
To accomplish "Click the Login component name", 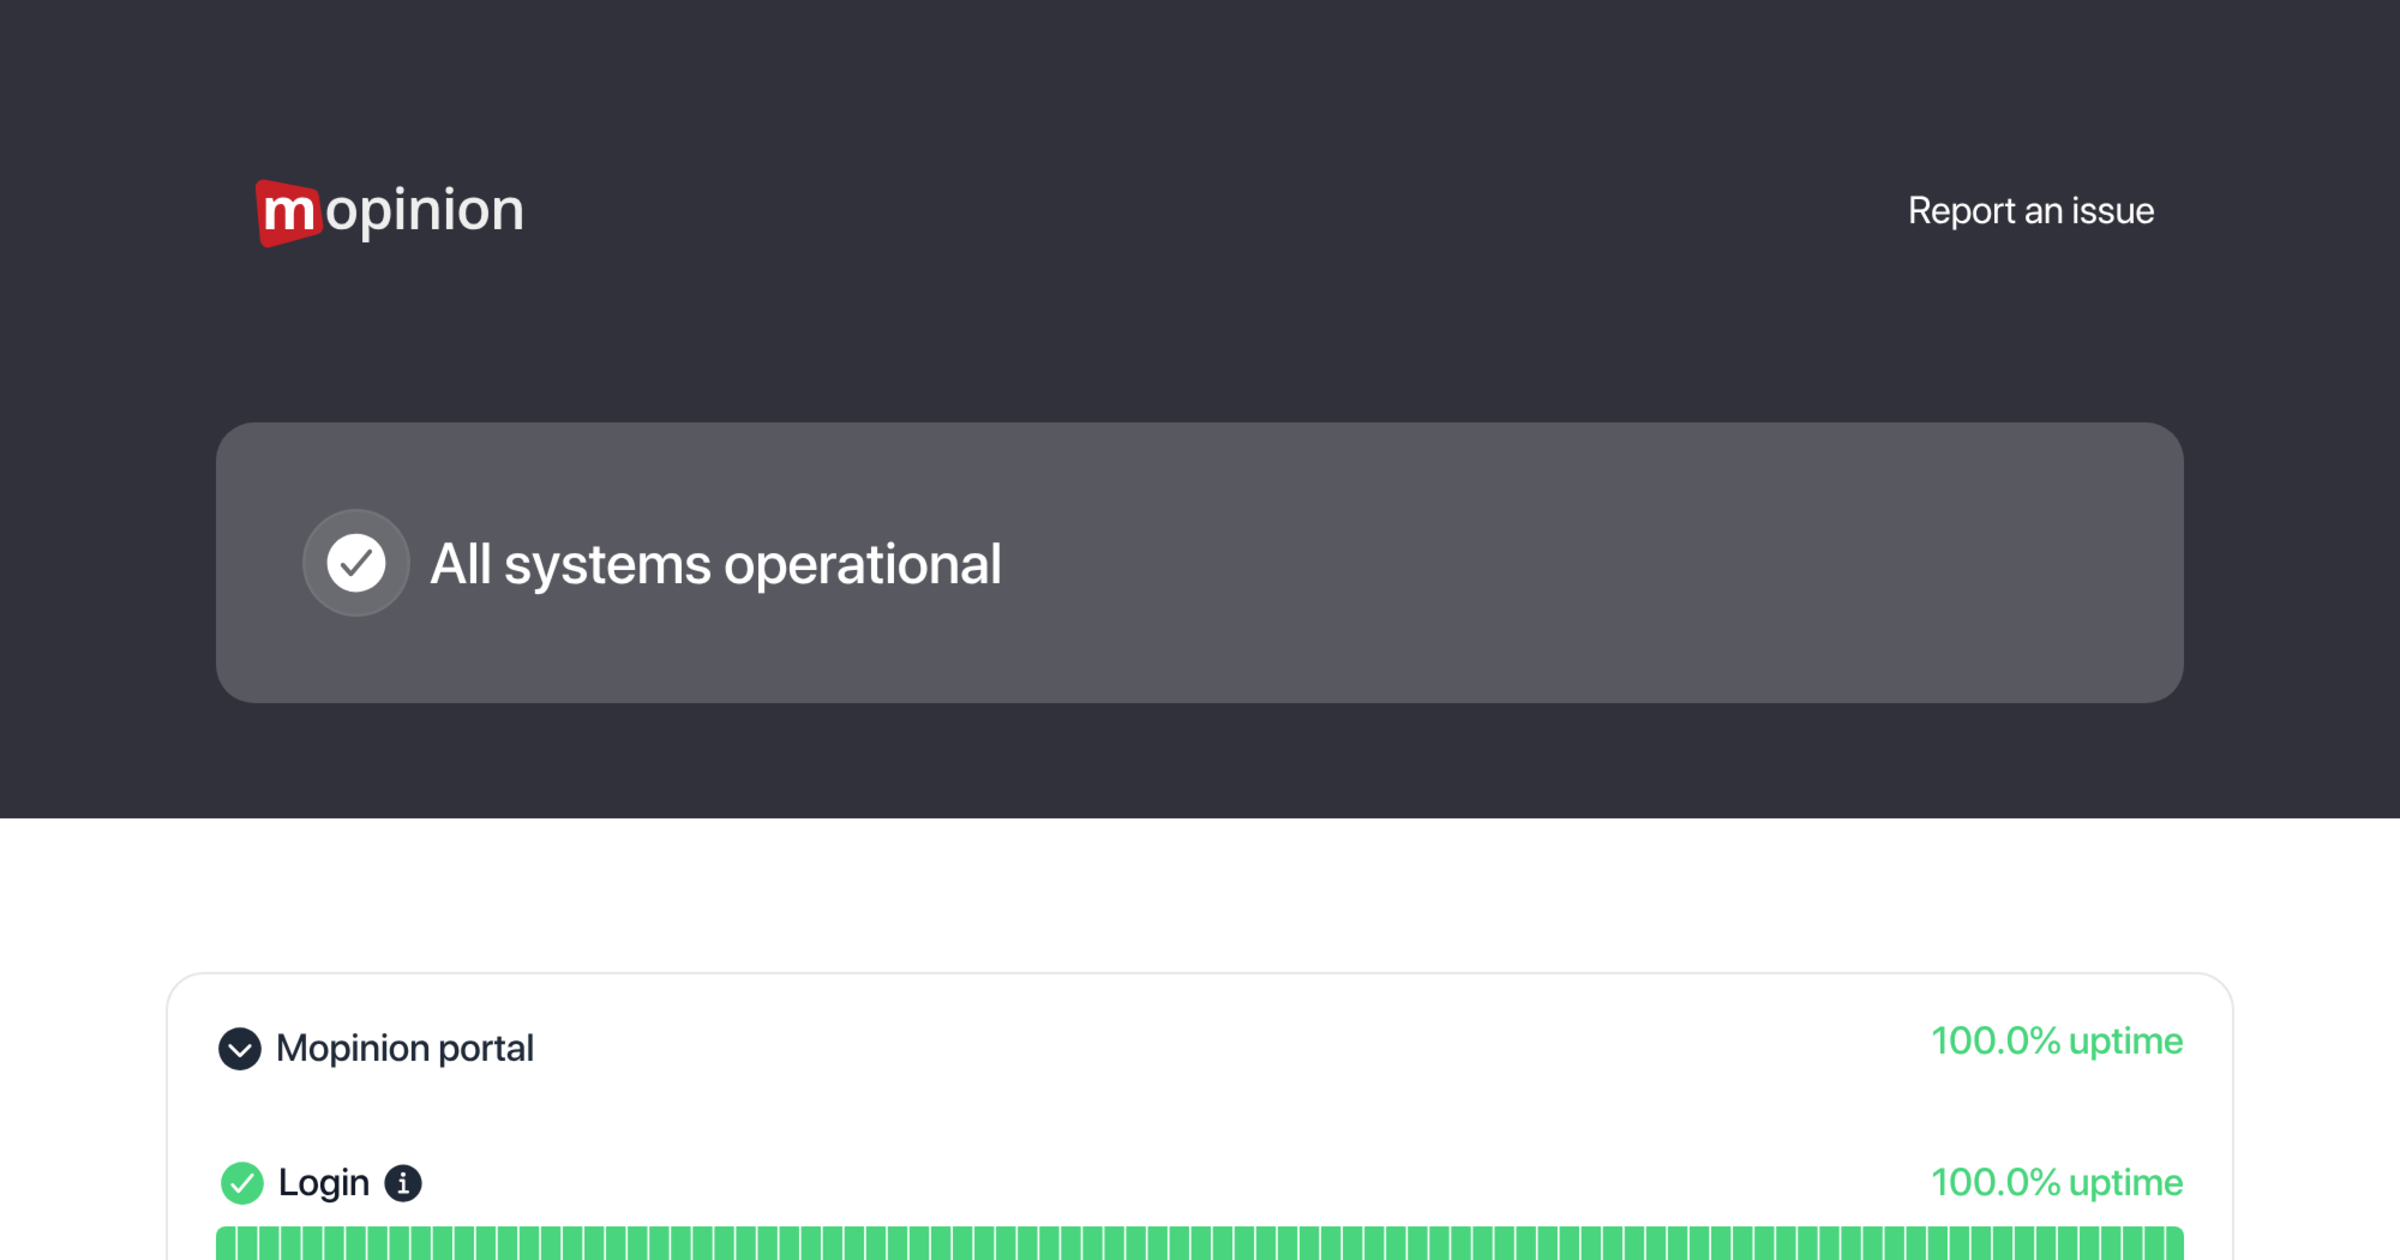I will pyautogui.click(x=323, y=1183).
